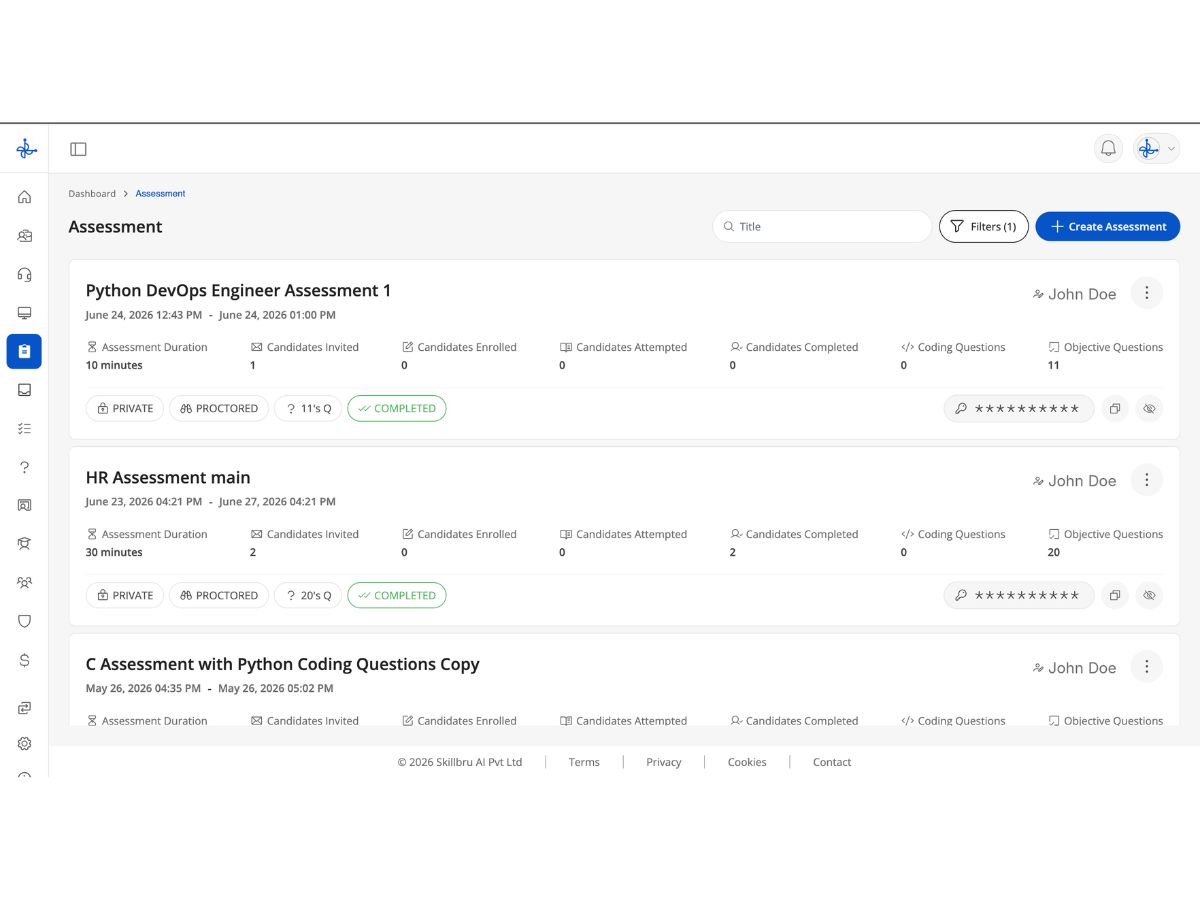This screenshot has height=900, width=1200.
Task: Click PROCTORED tag on HR Assessment main
Action: [x=219, y=595]
